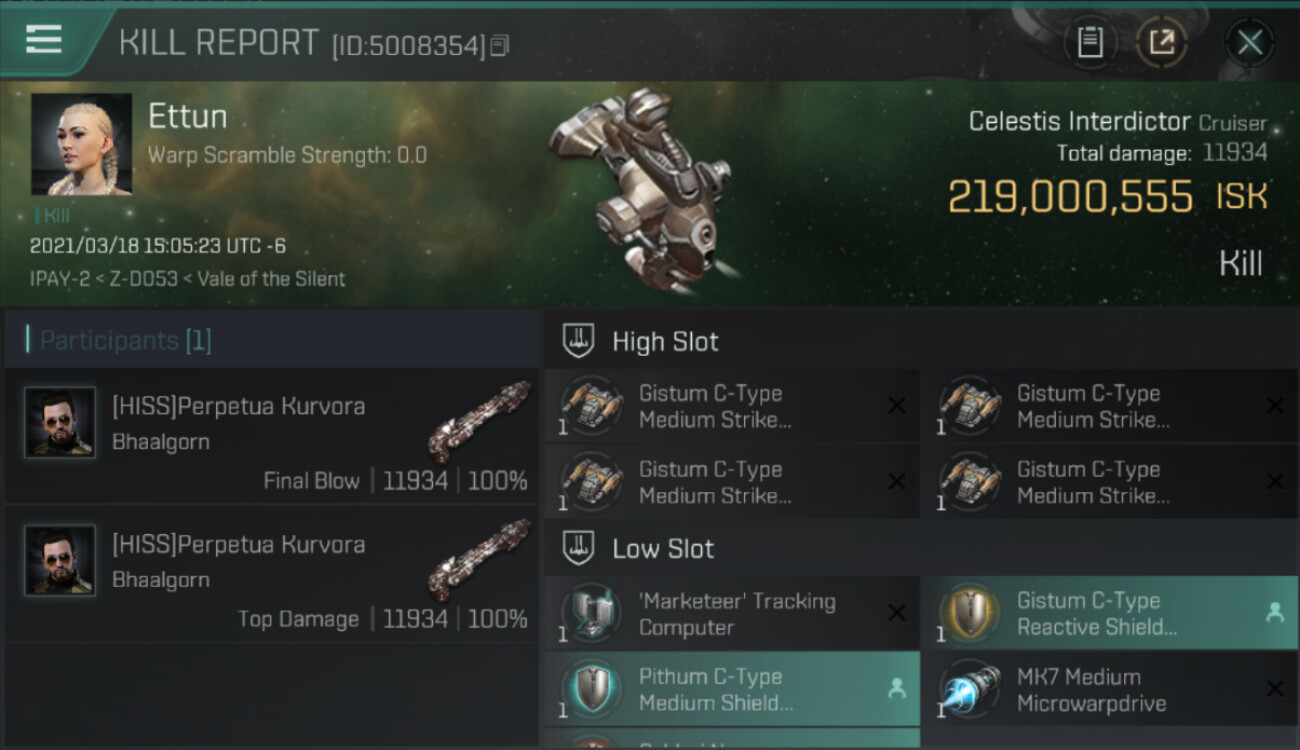Click the Bhaalgorn ship icon for Final Blow
1300x750 pixels.
pos(480,420)
